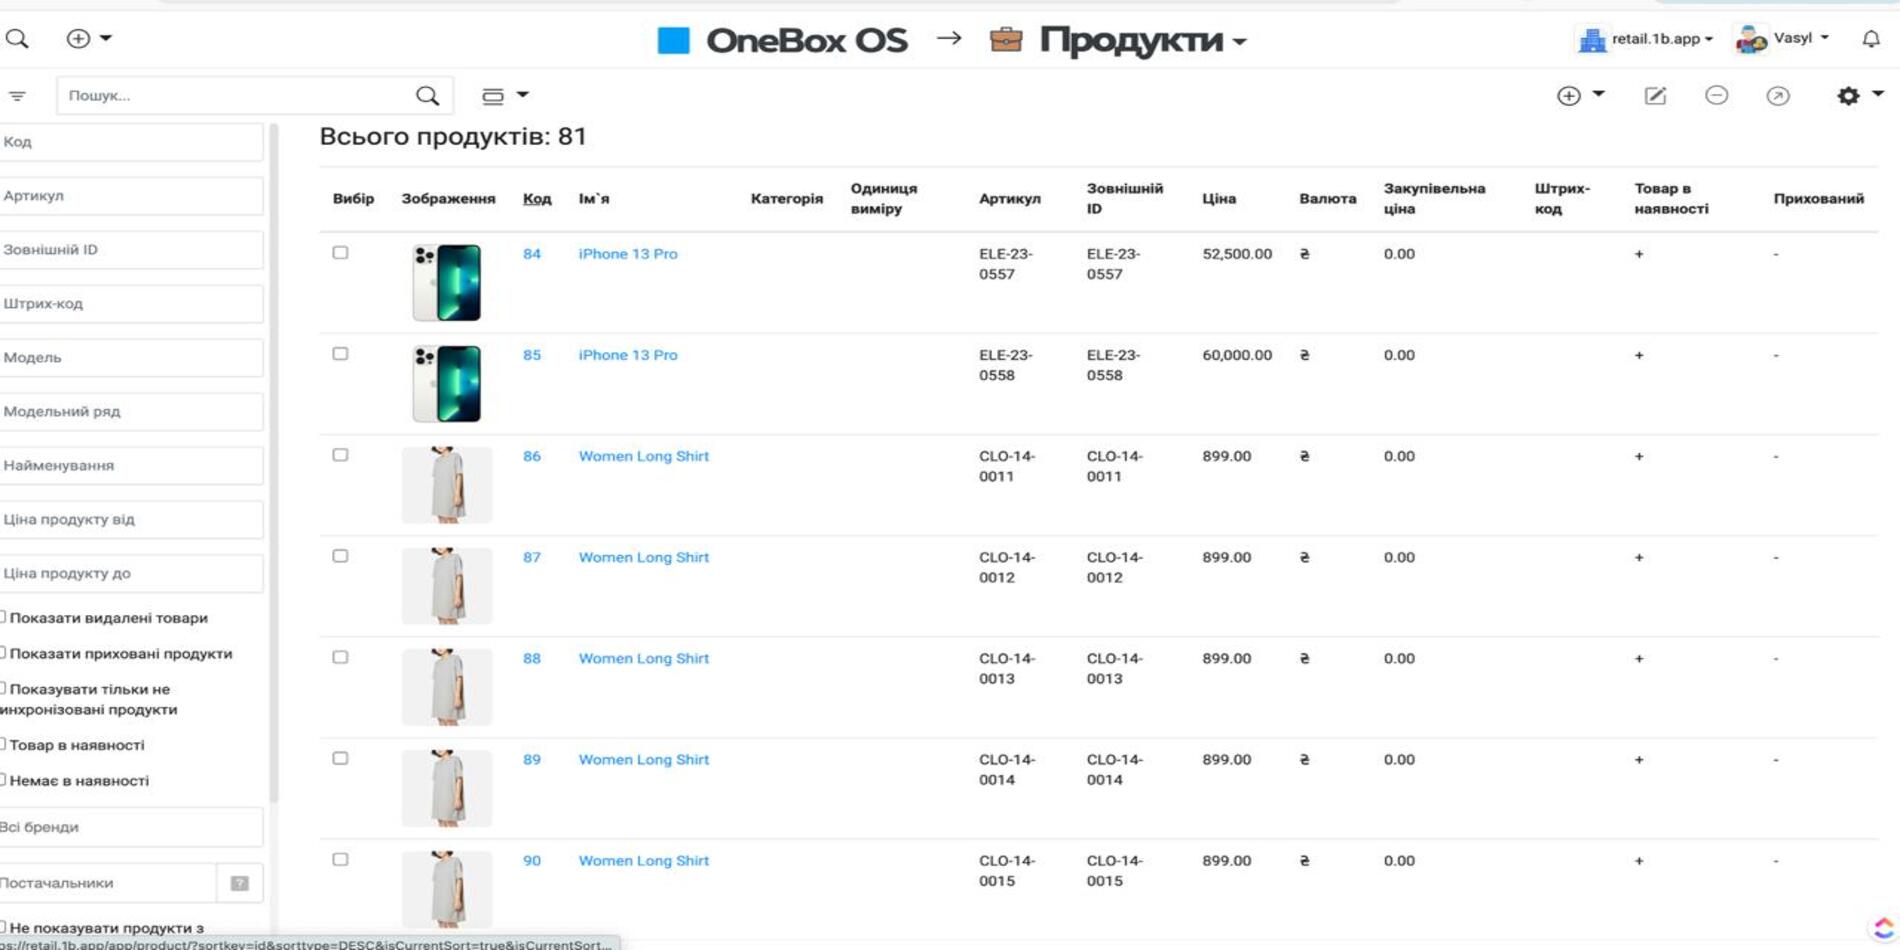Click the Артикул filter field
Viewport: 1900px width, 950px height.
[131, 196]
